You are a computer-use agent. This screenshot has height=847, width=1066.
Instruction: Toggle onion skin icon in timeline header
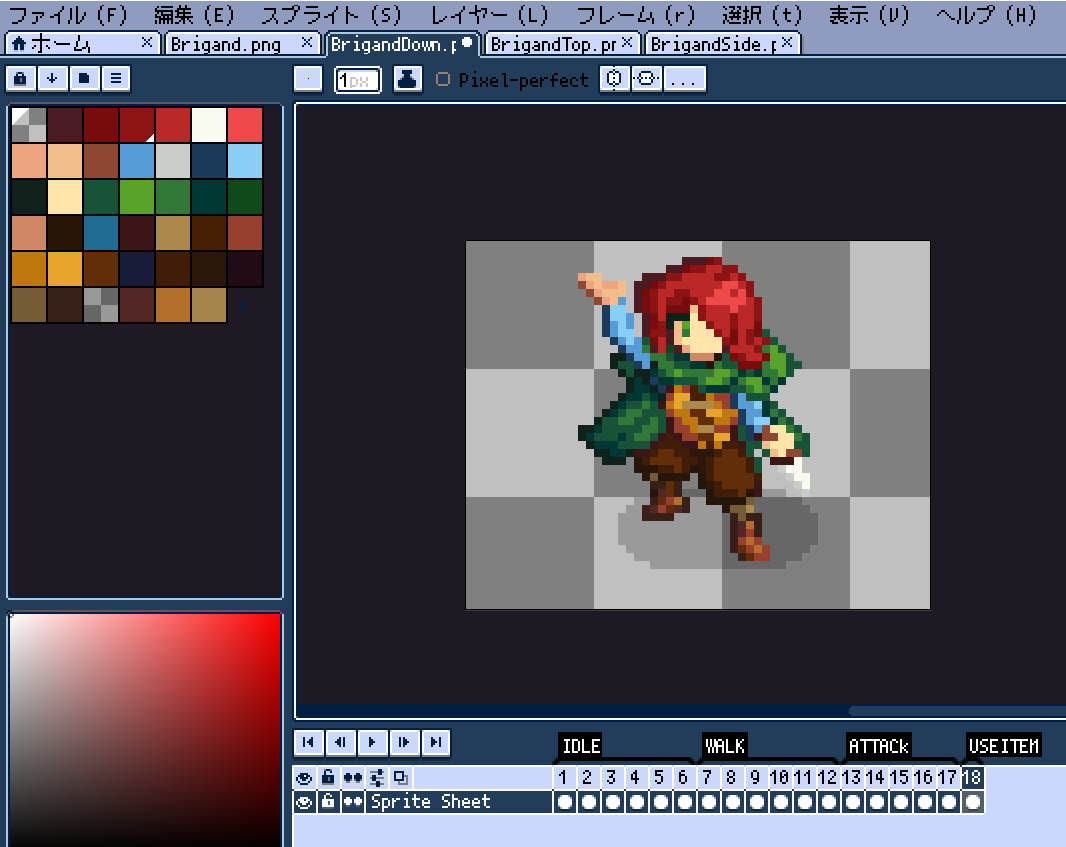click(x=401, y=778)
